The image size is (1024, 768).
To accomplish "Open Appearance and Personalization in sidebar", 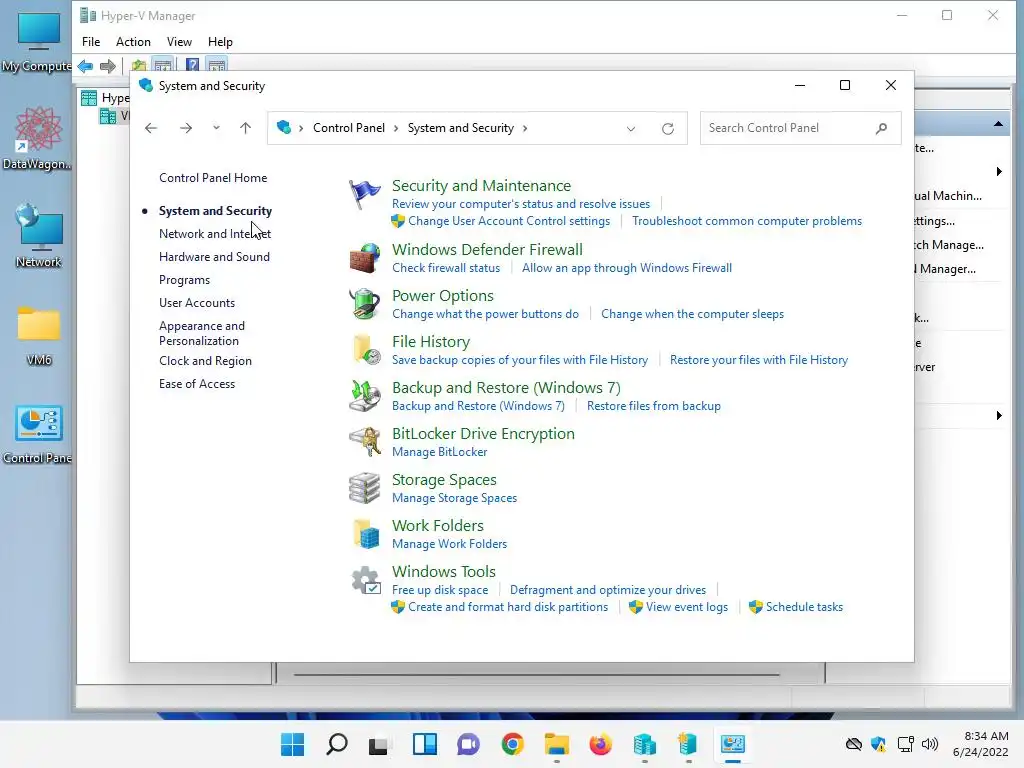I will [202, 333].
